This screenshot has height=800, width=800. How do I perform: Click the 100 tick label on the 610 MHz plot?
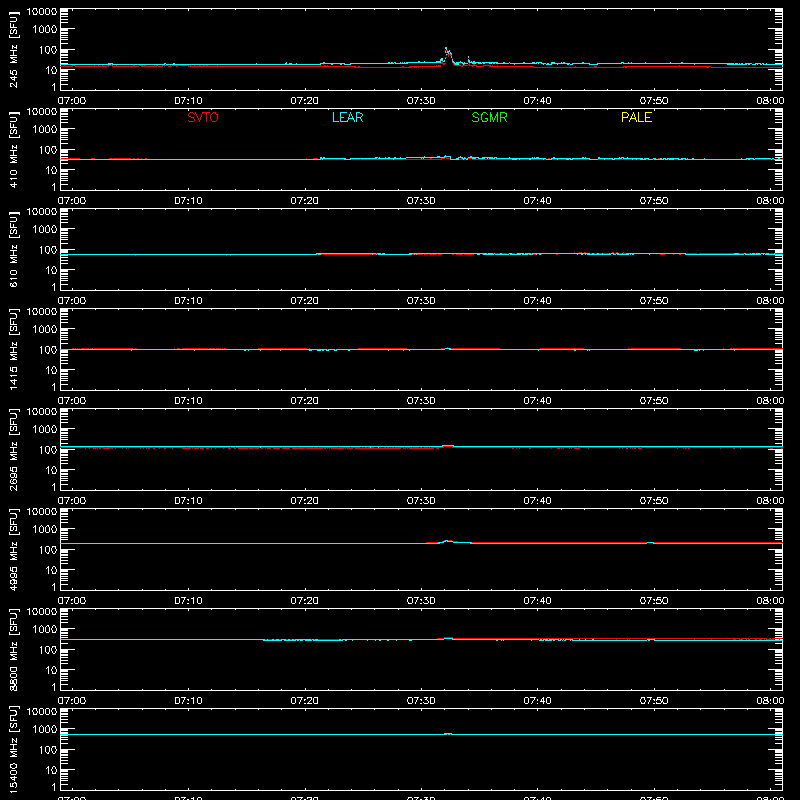pyautogui.click(x=48, y=250)
